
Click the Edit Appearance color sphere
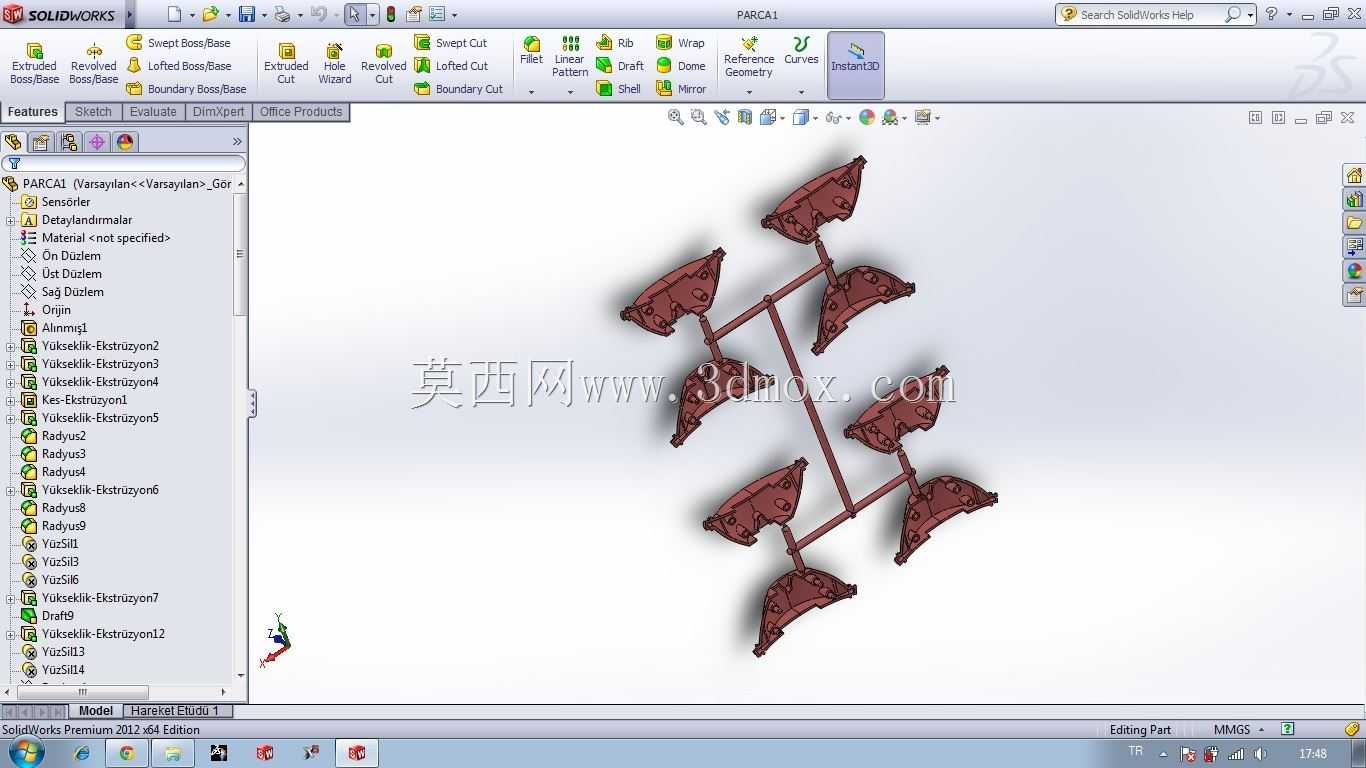866,117
